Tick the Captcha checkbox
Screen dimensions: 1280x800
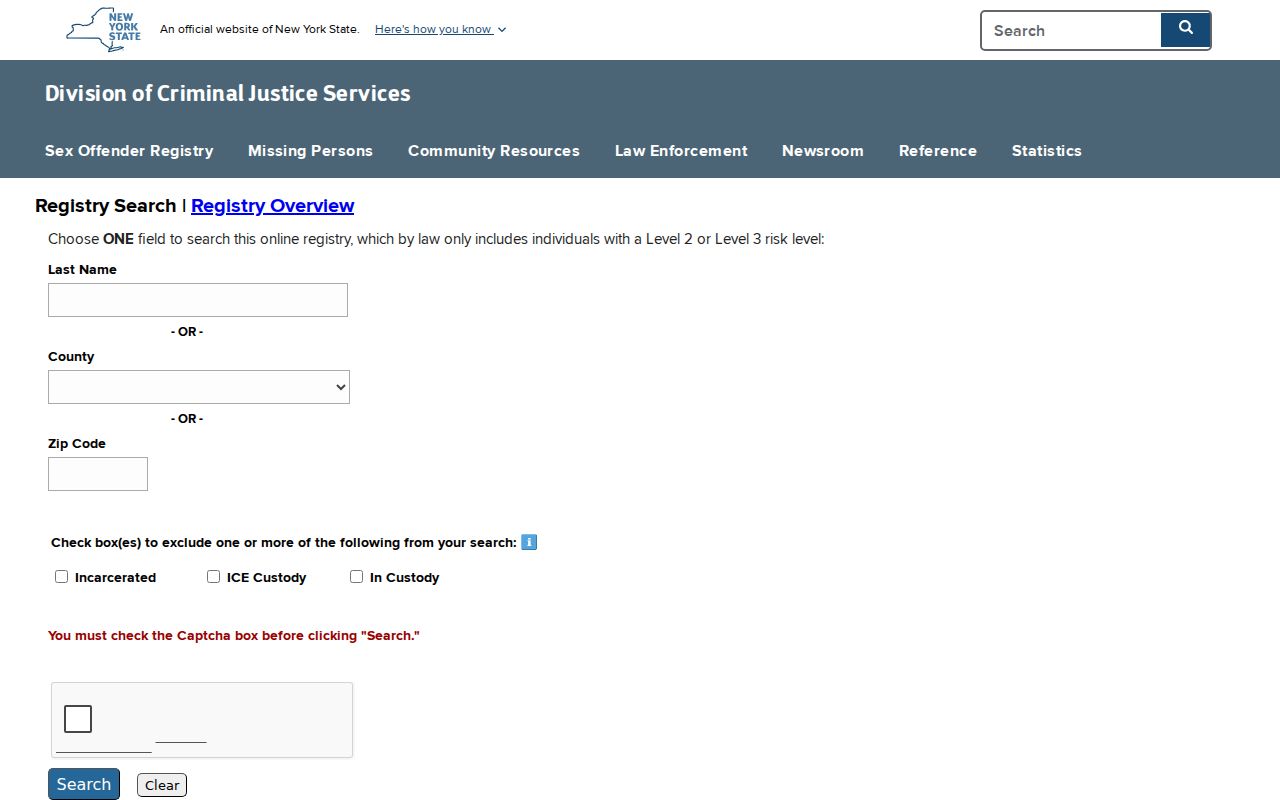click(x=78, y=719)
